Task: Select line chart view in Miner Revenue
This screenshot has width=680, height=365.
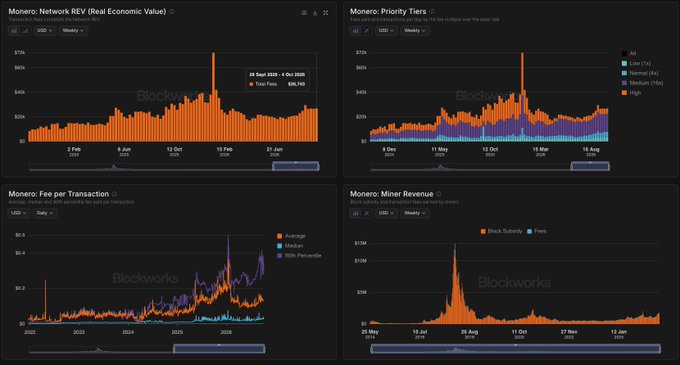Action: click(367, 213)
